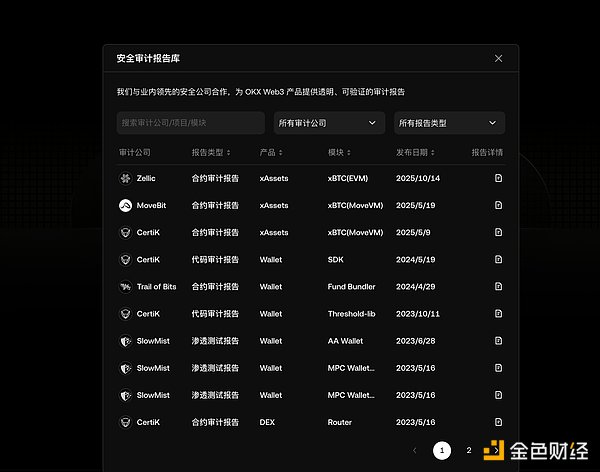Select page 1 in pagination
This screenshot has width=600, height=472.
click(442, 451)
